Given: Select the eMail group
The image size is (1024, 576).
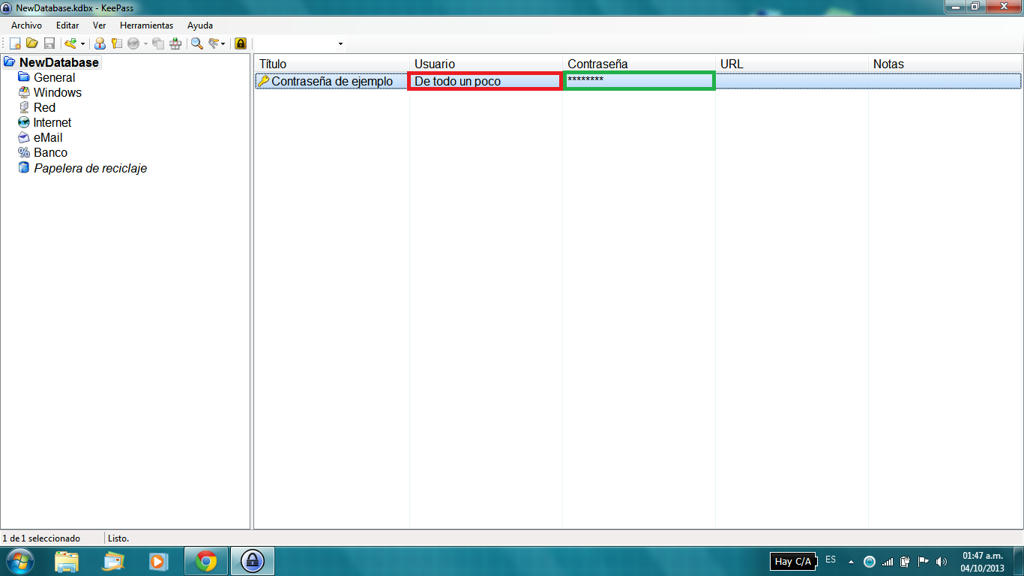Looking at the screenshot, I should pos(48,138).
